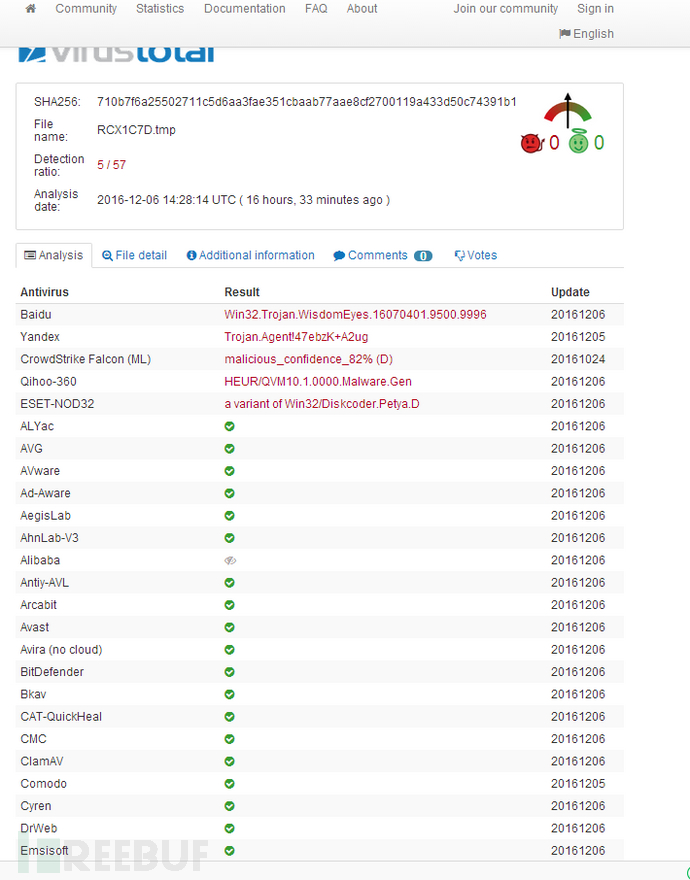Click the Yandex antivirus name
This screenshot has width=690, height=880.
(x=40, y=337)
